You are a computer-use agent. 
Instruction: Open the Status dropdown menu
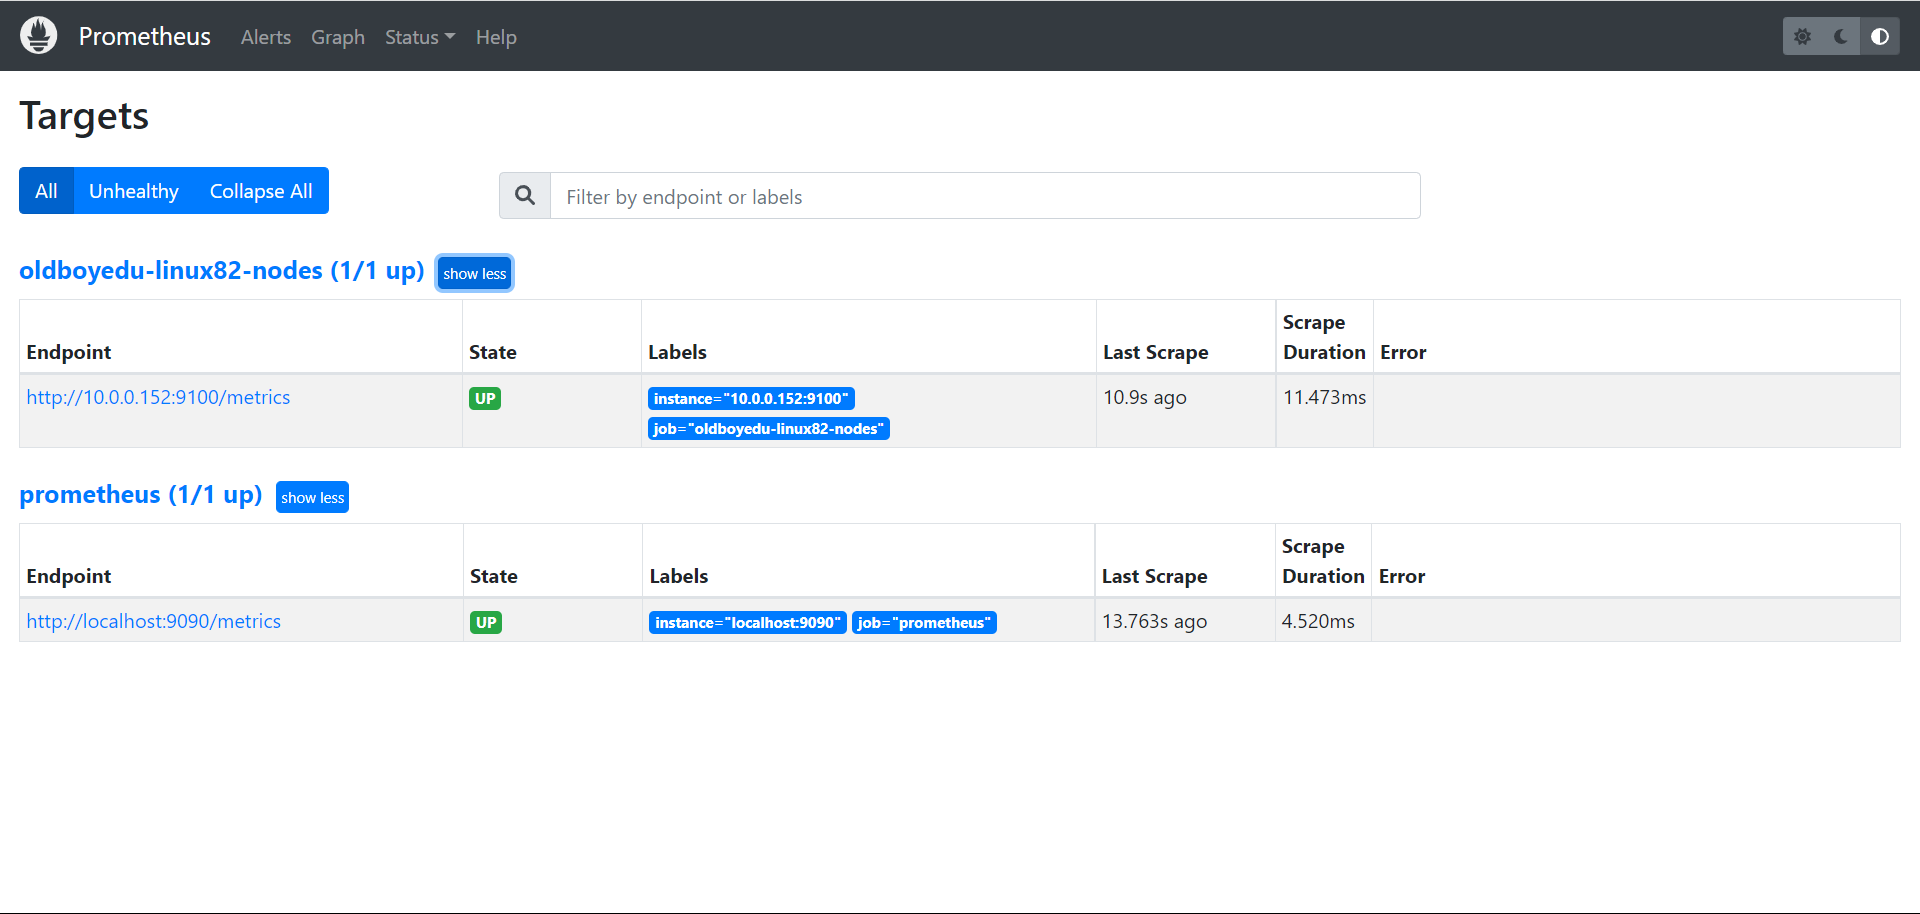[x=419, y=37]
